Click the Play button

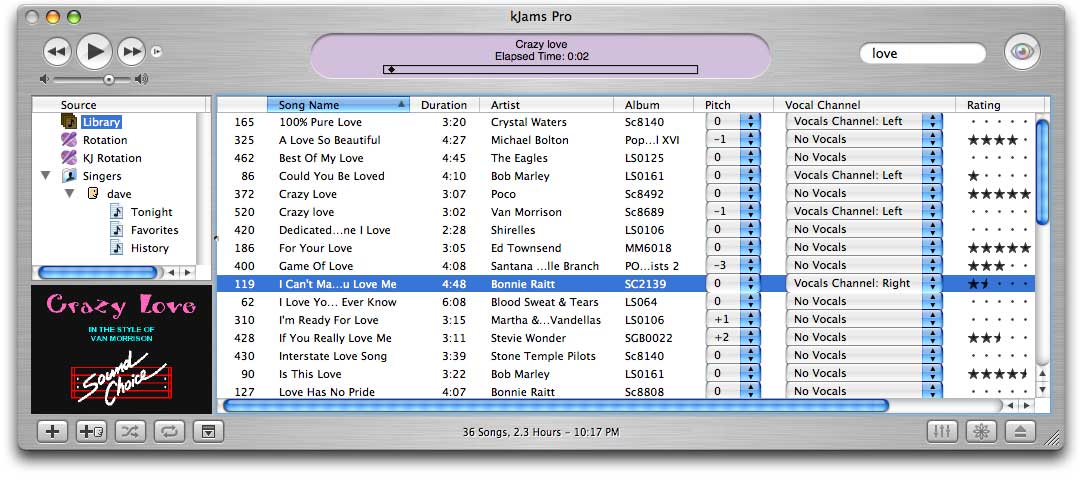[94, 51]
